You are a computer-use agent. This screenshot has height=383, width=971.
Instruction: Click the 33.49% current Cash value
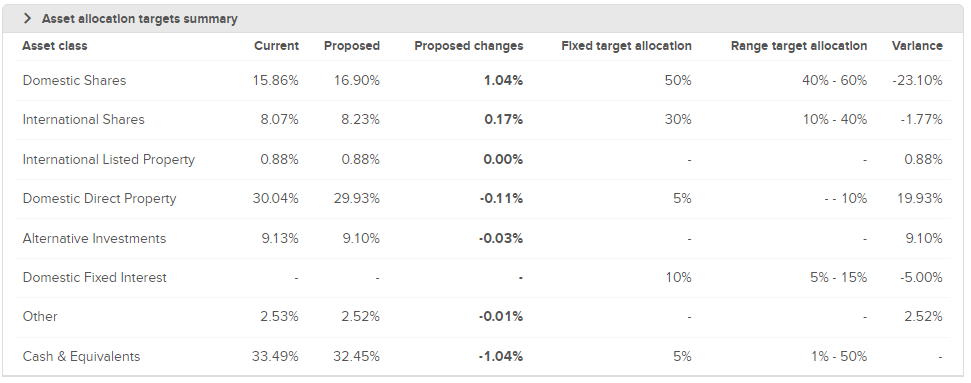pyautogui.click(x=275, y=356)
